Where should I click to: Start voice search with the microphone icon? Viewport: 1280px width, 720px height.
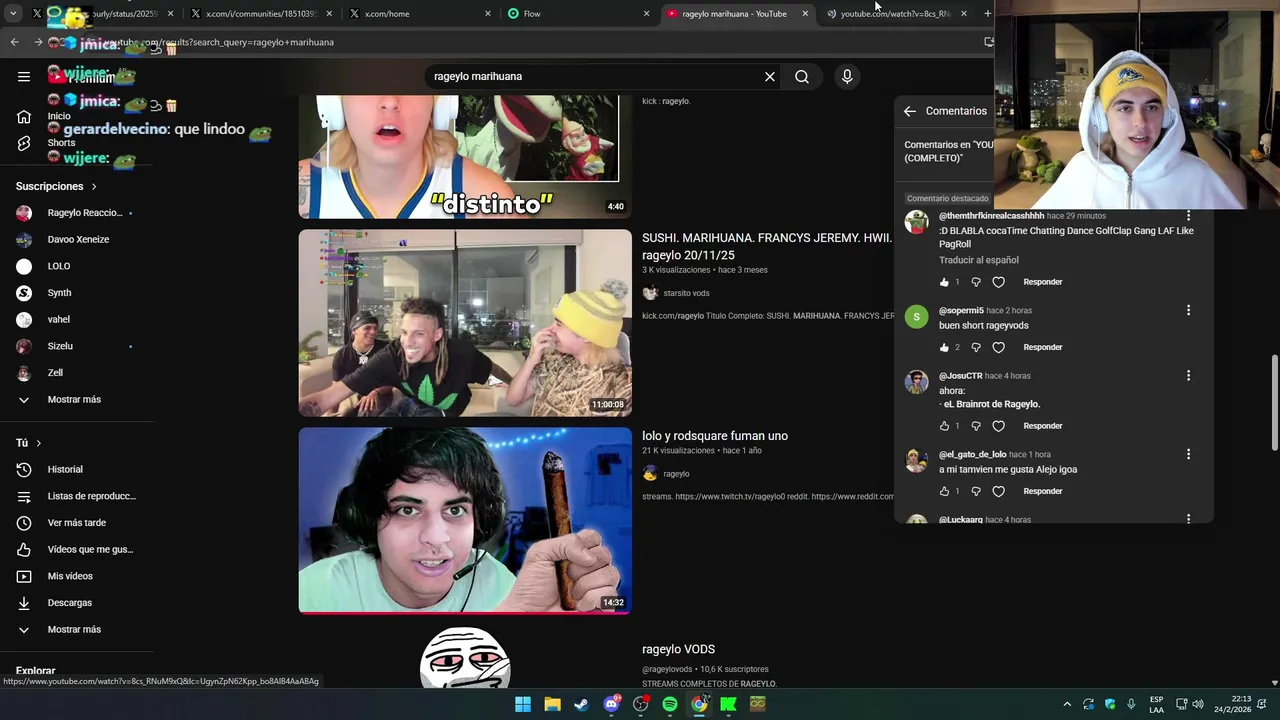[847, 76]
